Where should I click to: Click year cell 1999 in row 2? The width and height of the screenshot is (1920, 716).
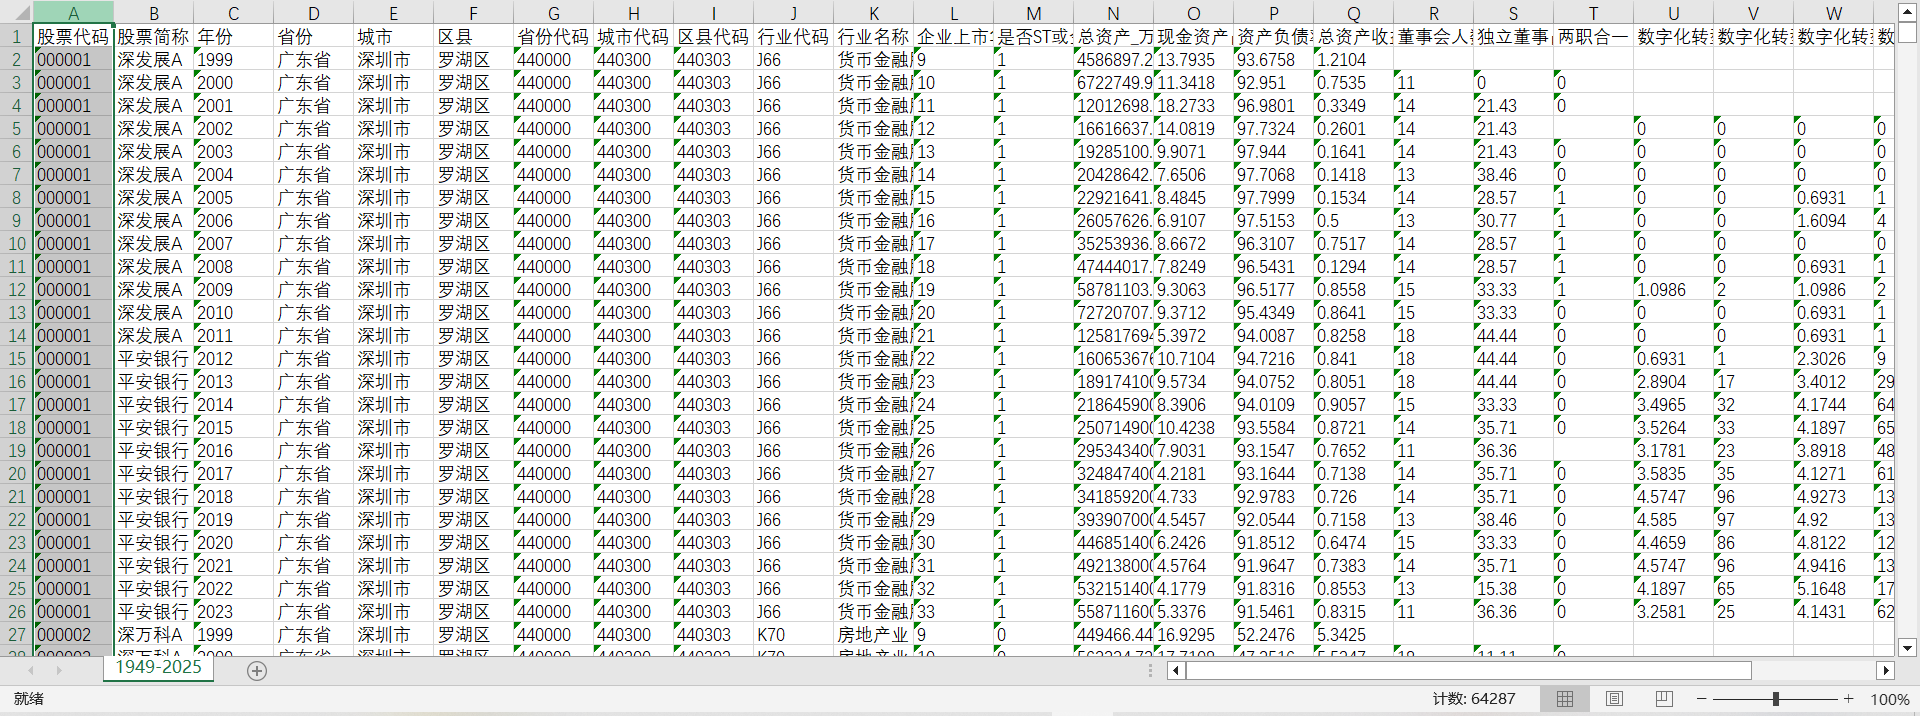point(233,59)
